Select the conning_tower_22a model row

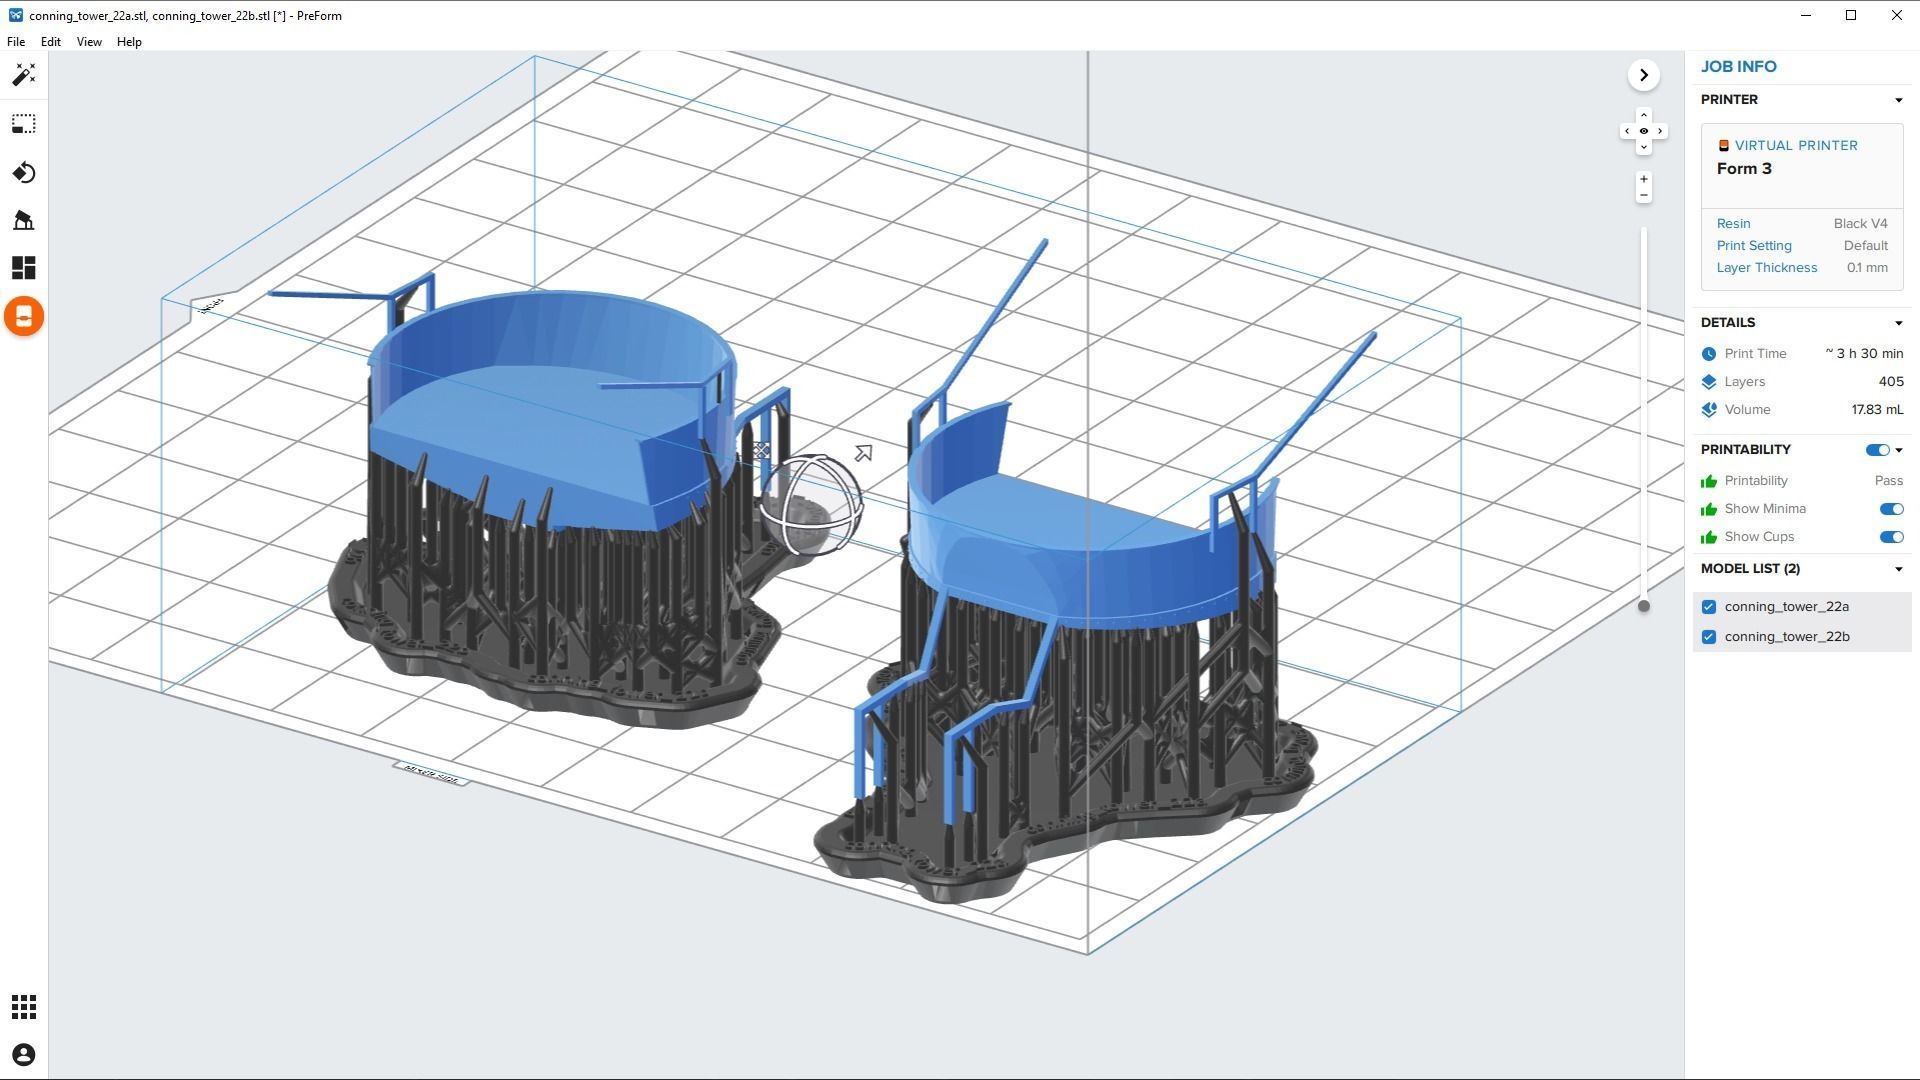[1802, 607]
